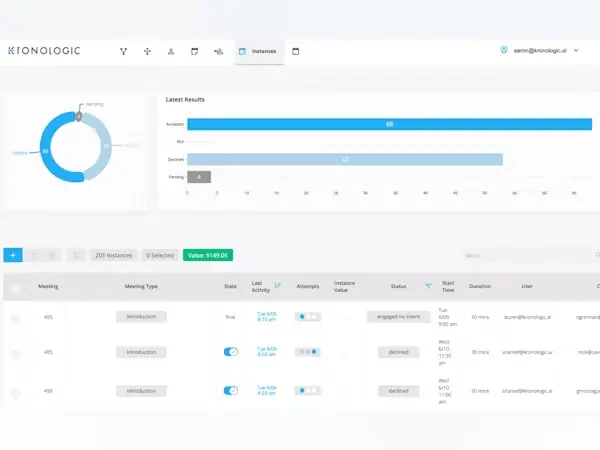600x450 pixels.
Task: Click the blue plus add instance button
Action: pyautogui.click(x=13, y=255)
